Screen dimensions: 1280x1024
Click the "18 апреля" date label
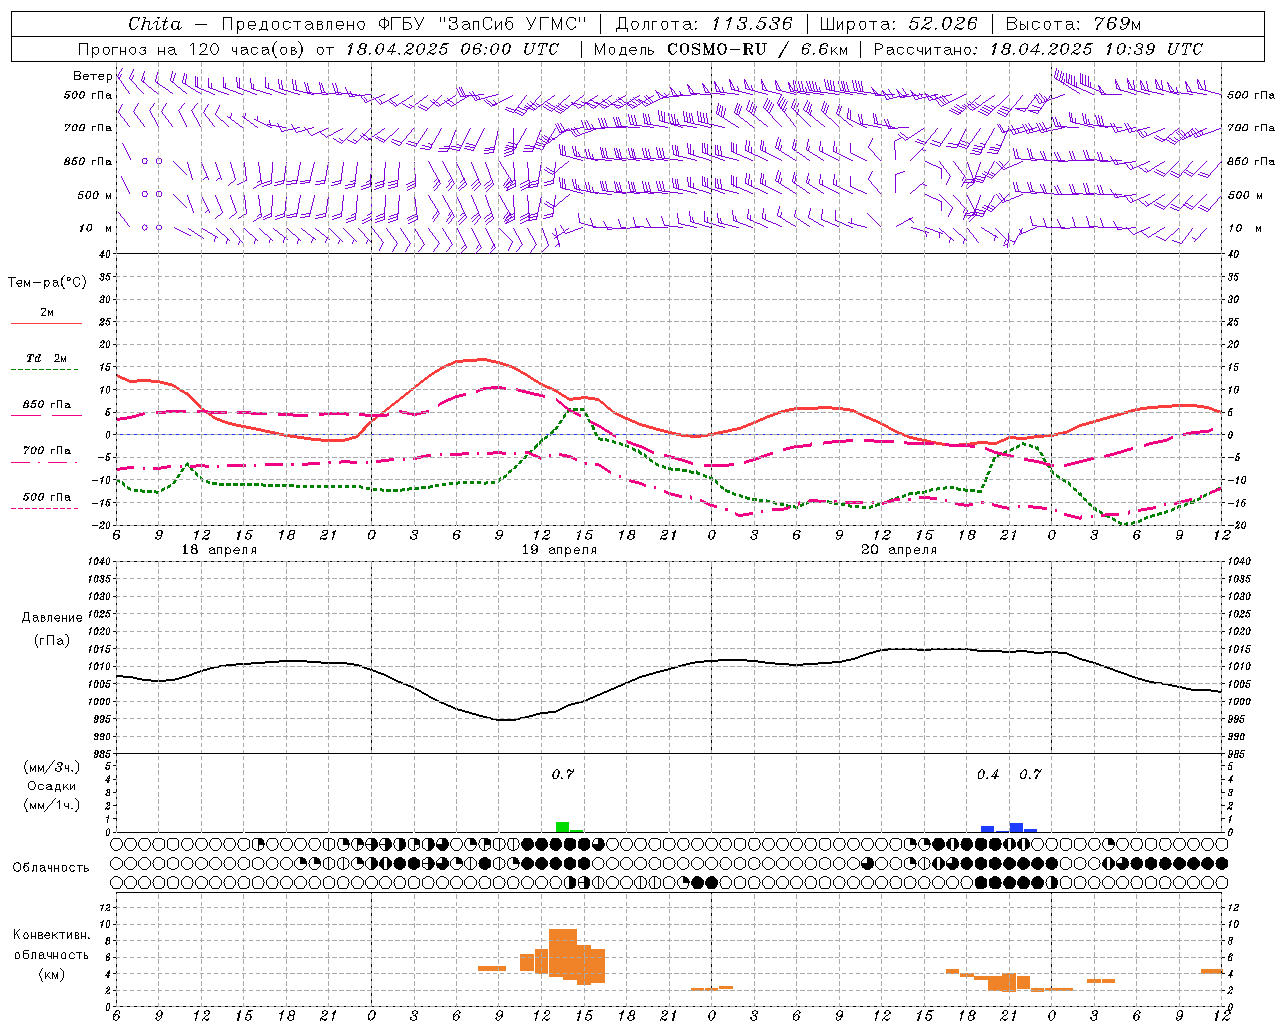[219, 550]
